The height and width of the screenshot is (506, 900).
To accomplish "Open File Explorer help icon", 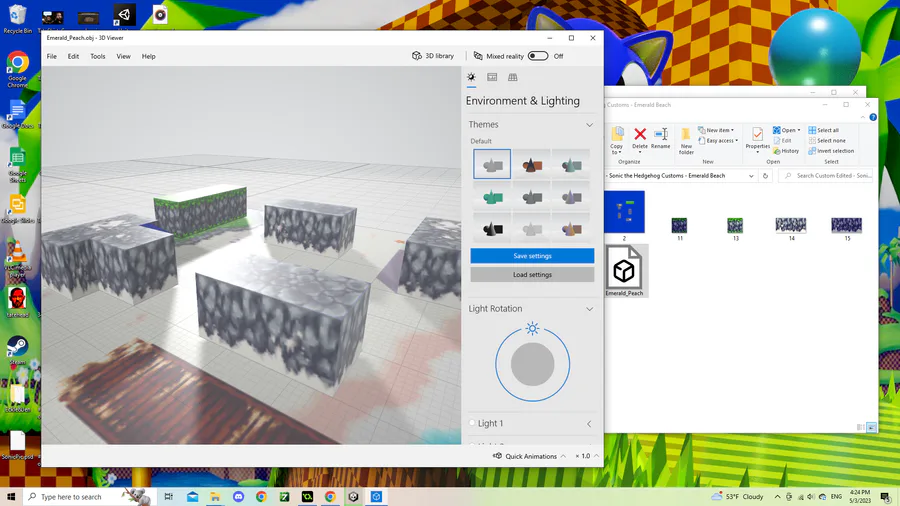I will tap(872, 117).
